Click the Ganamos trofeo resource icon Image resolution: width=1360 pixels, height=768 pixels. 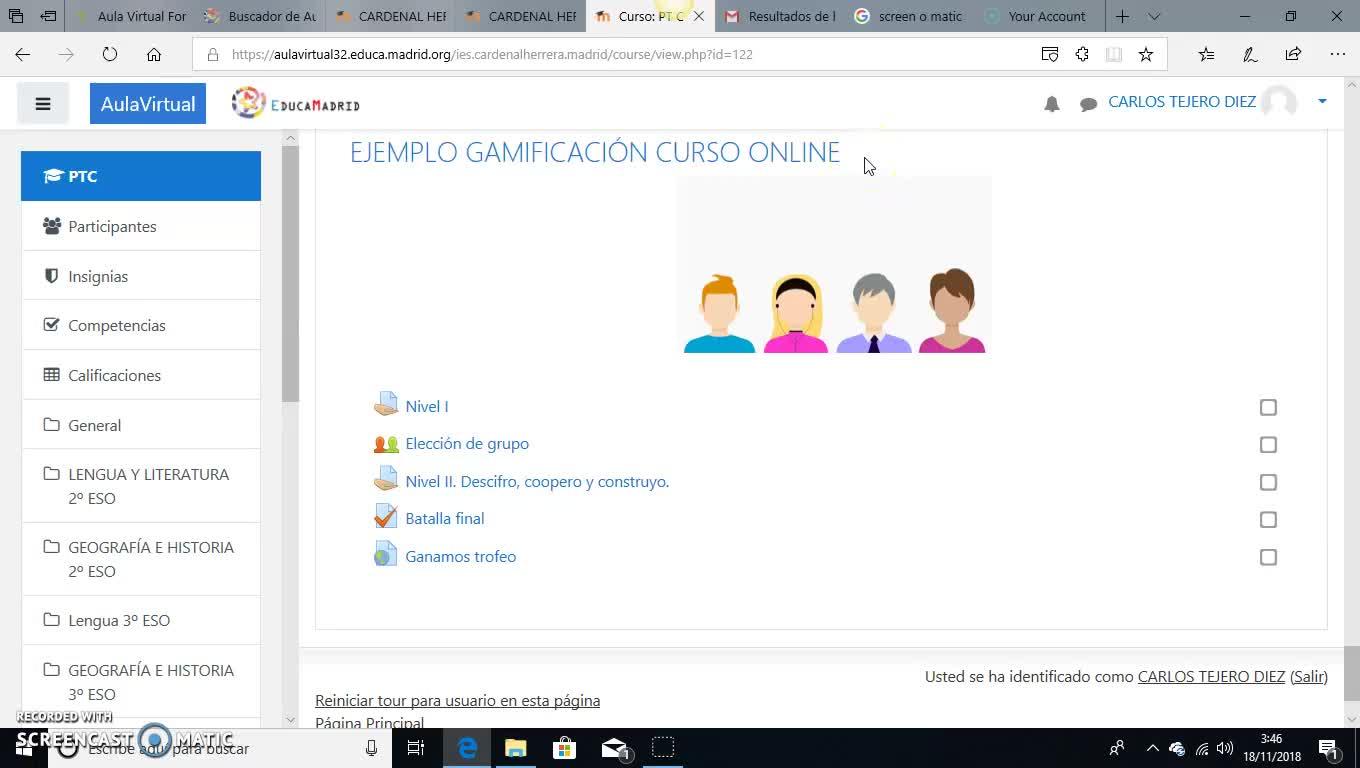(386, 556)
